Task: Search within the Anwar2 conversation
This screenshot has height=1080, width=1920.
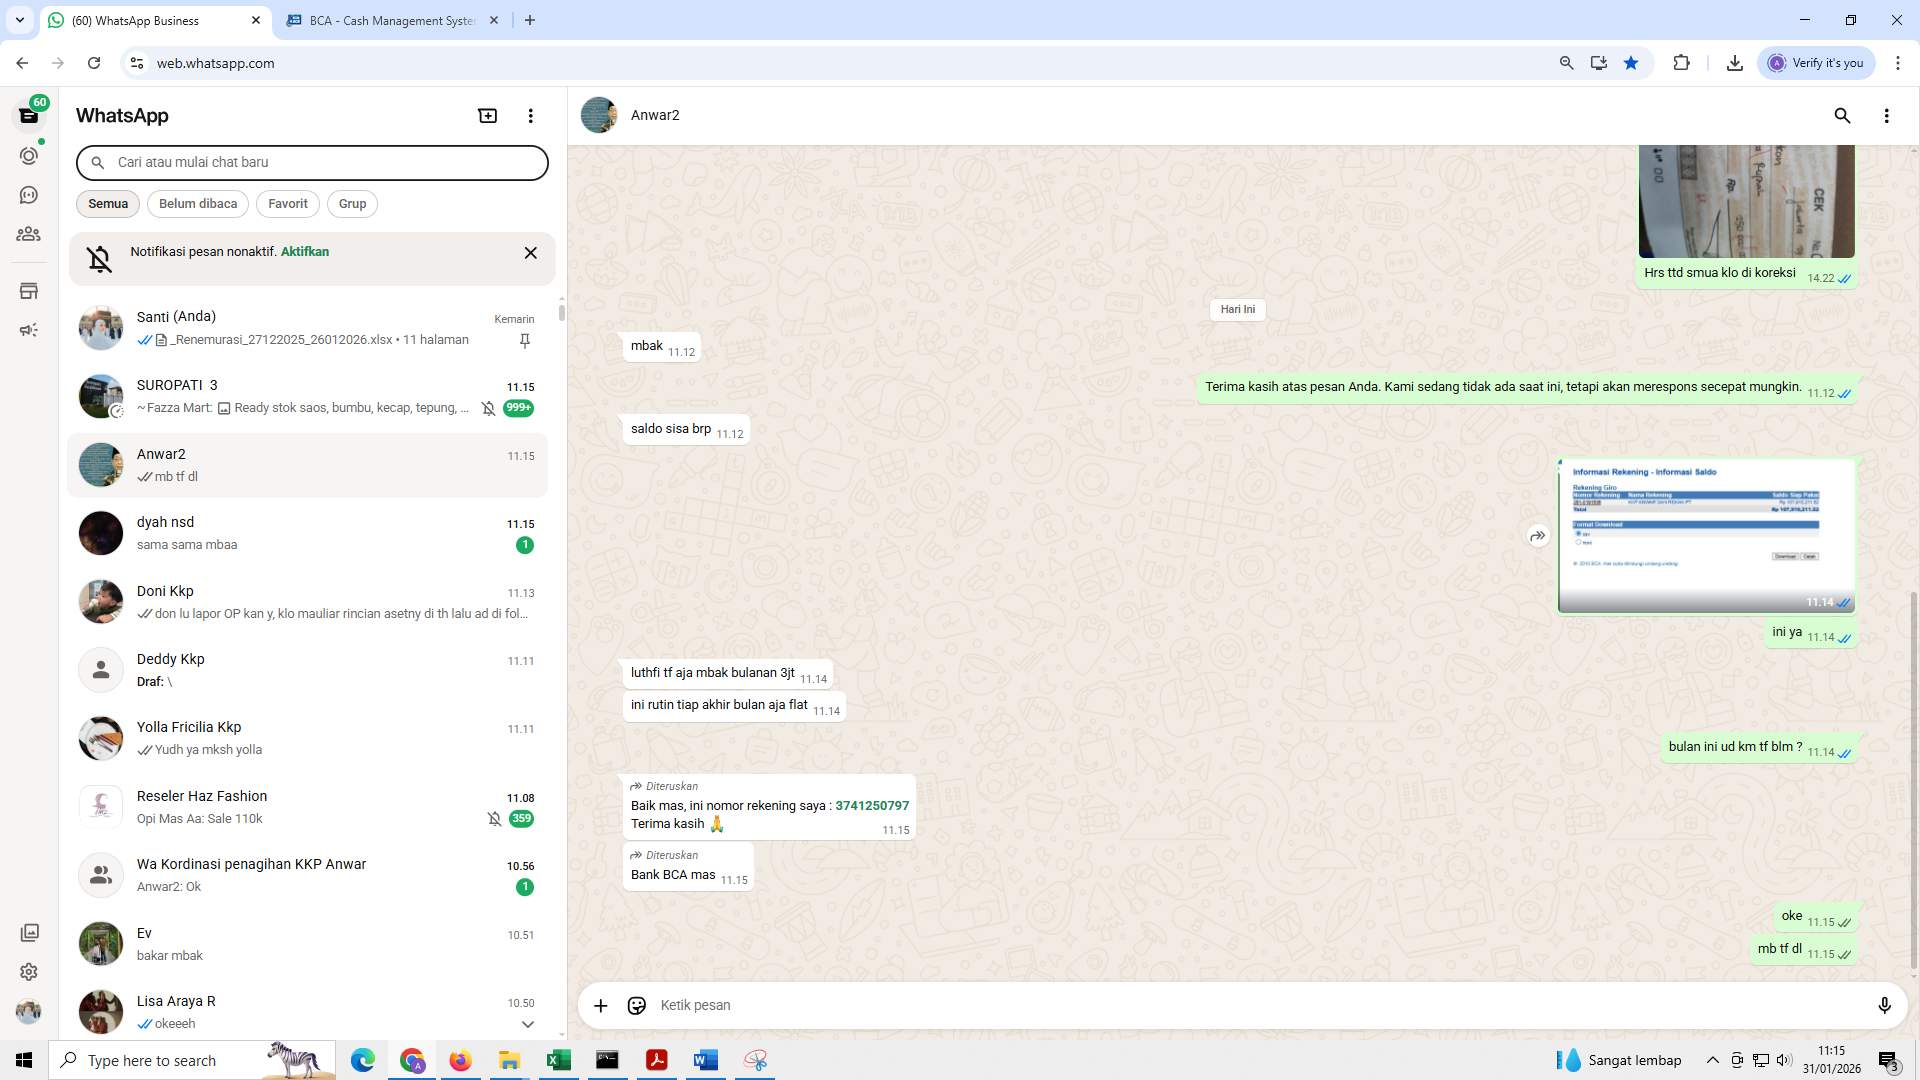Action: [x=1842, y=116]
